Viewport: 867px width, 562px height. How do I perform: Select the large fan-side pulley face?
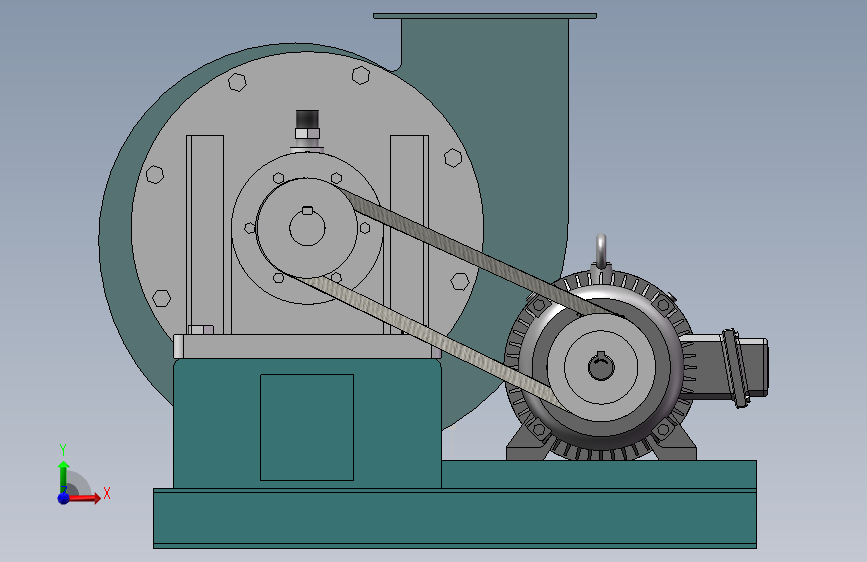coord(307,228)
